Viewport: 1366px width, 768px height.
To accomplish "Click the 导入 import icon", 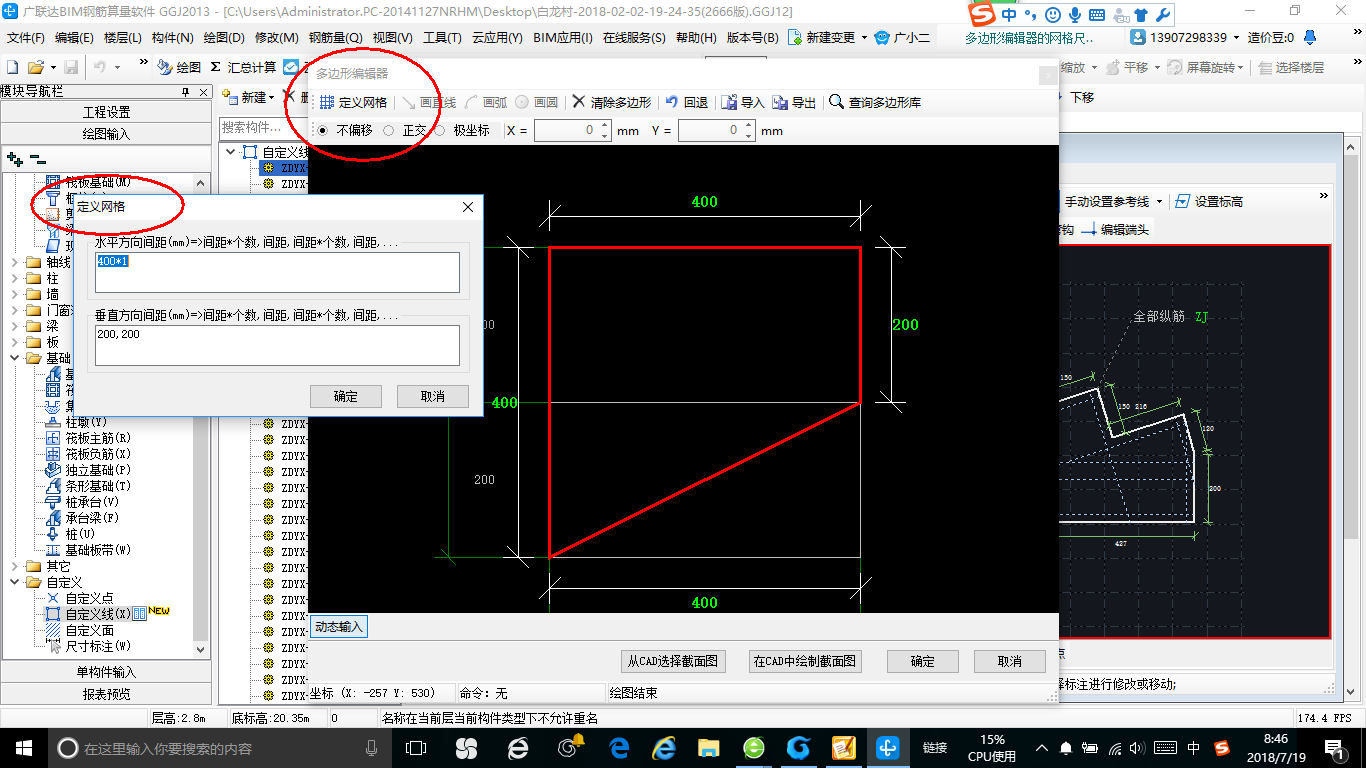I will pos(730,103).
